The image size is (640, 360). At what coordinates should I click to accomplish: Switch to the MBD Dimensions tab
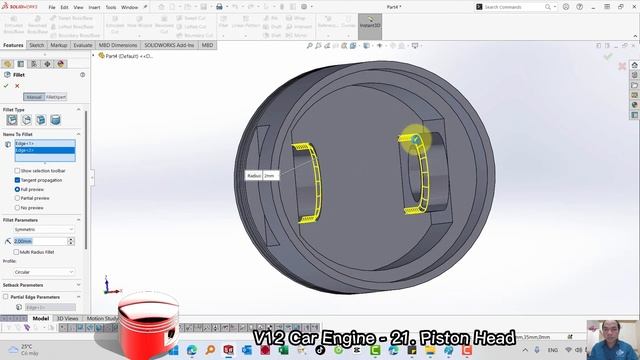(118, 45)
